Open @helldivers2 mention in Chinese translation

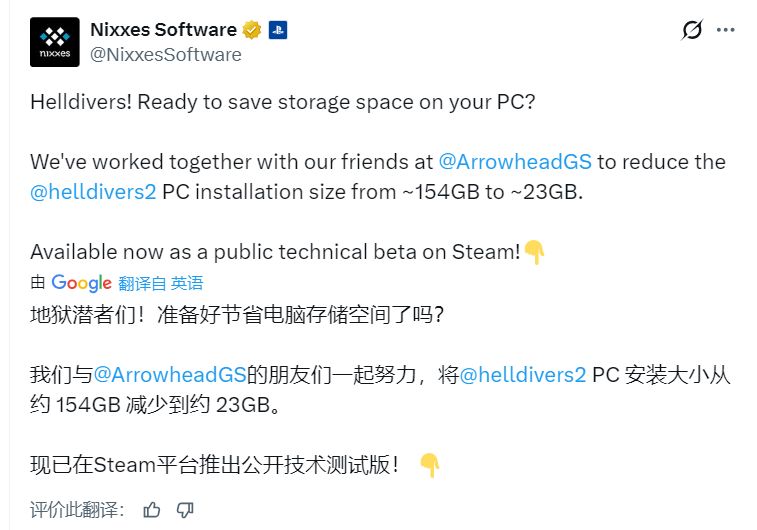point(522,375)
